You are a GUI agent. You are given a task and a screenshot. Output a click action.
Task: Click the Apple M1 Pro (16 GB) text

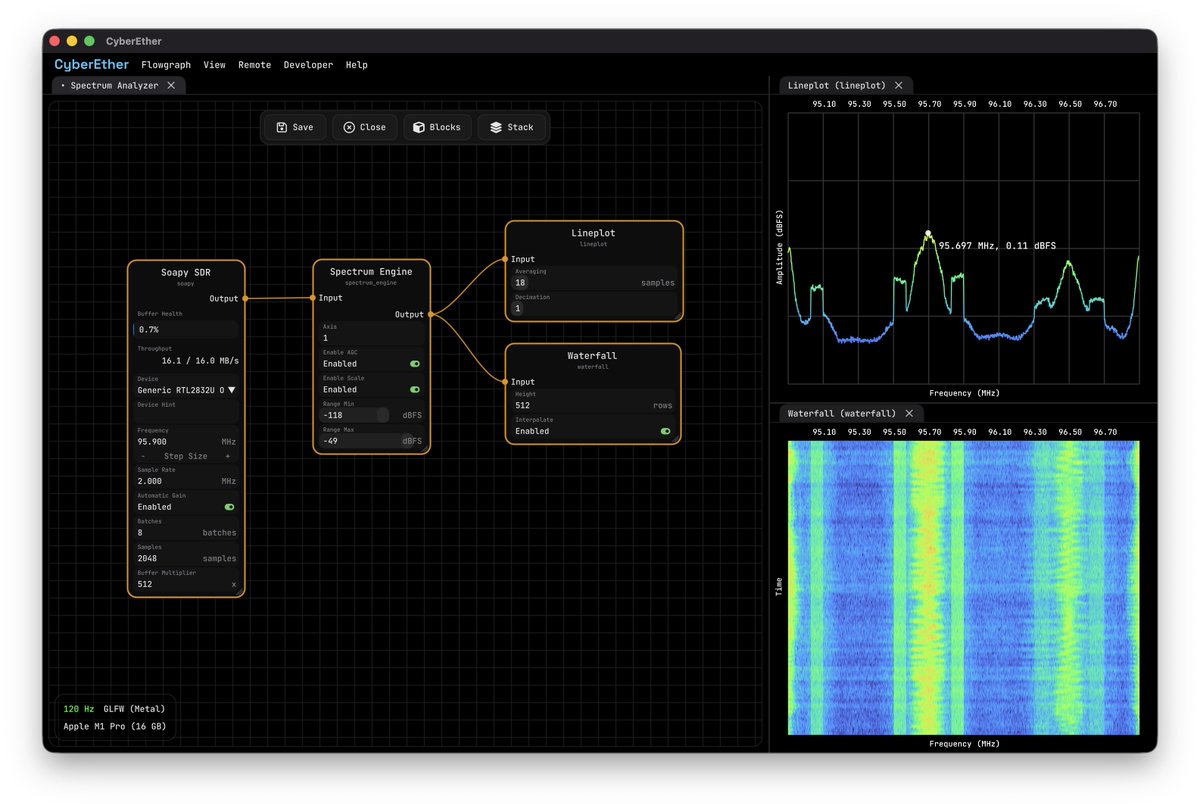[x=115, y=727]
